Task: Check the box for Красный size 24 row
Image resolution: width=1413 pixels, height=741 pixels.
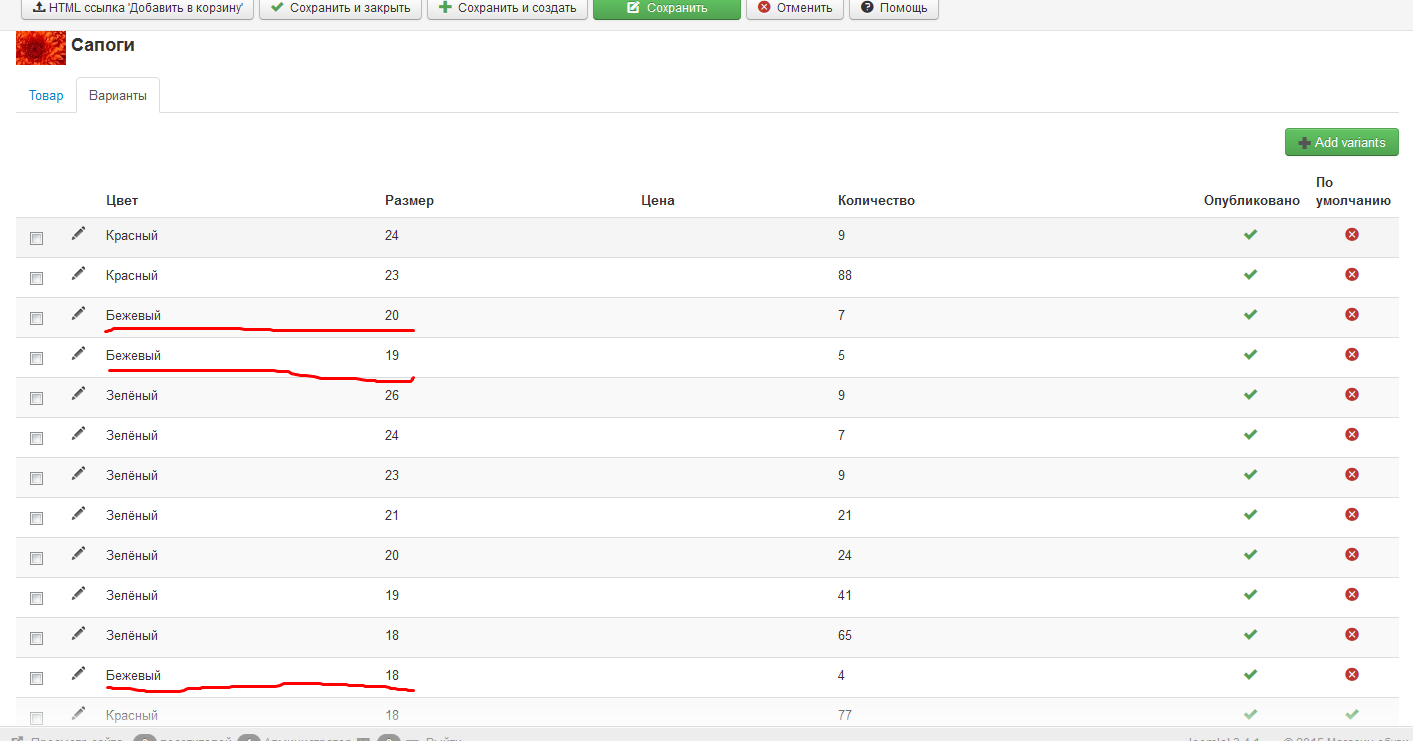Action: [x=37, y=238]
